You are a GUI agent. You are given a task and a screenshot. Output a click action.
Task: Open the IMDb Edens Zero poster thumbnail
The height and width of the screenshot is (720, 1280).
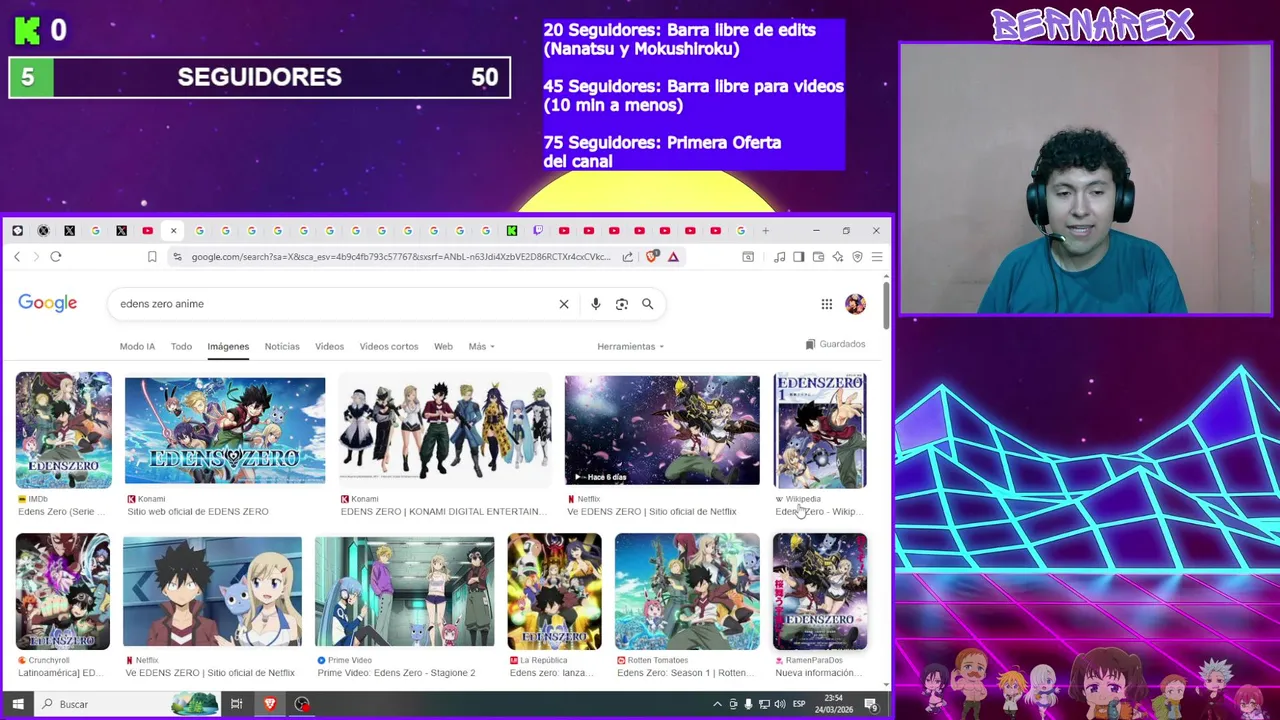(63, 430)
